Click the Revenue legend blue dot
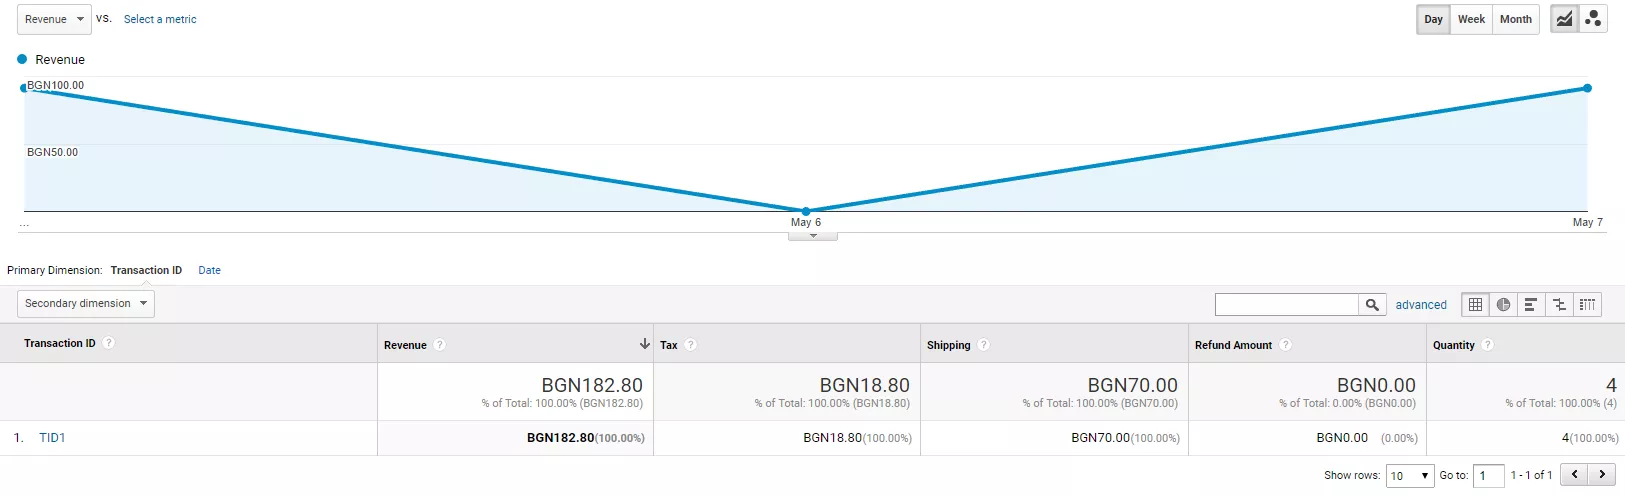Image resolution: width=1625 pixels, height=496 pixels. tap(22, 59)
